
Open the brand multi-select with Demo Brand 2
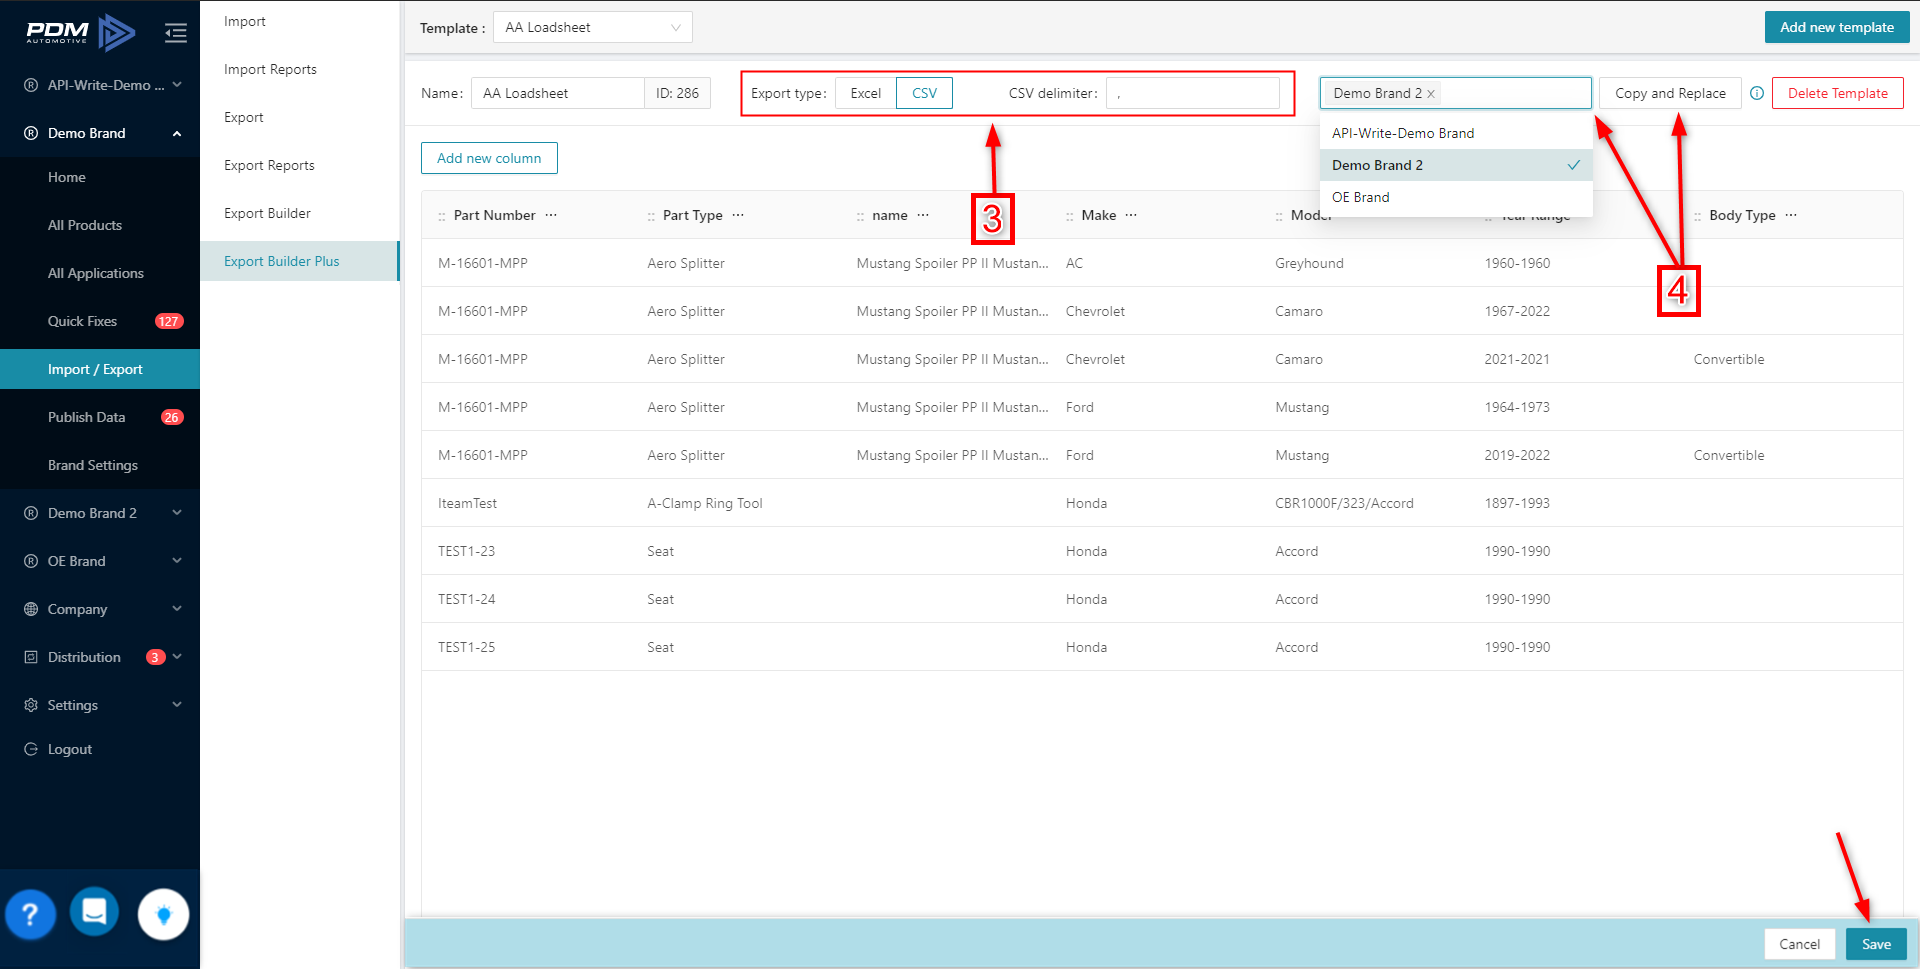(1456, 93)
